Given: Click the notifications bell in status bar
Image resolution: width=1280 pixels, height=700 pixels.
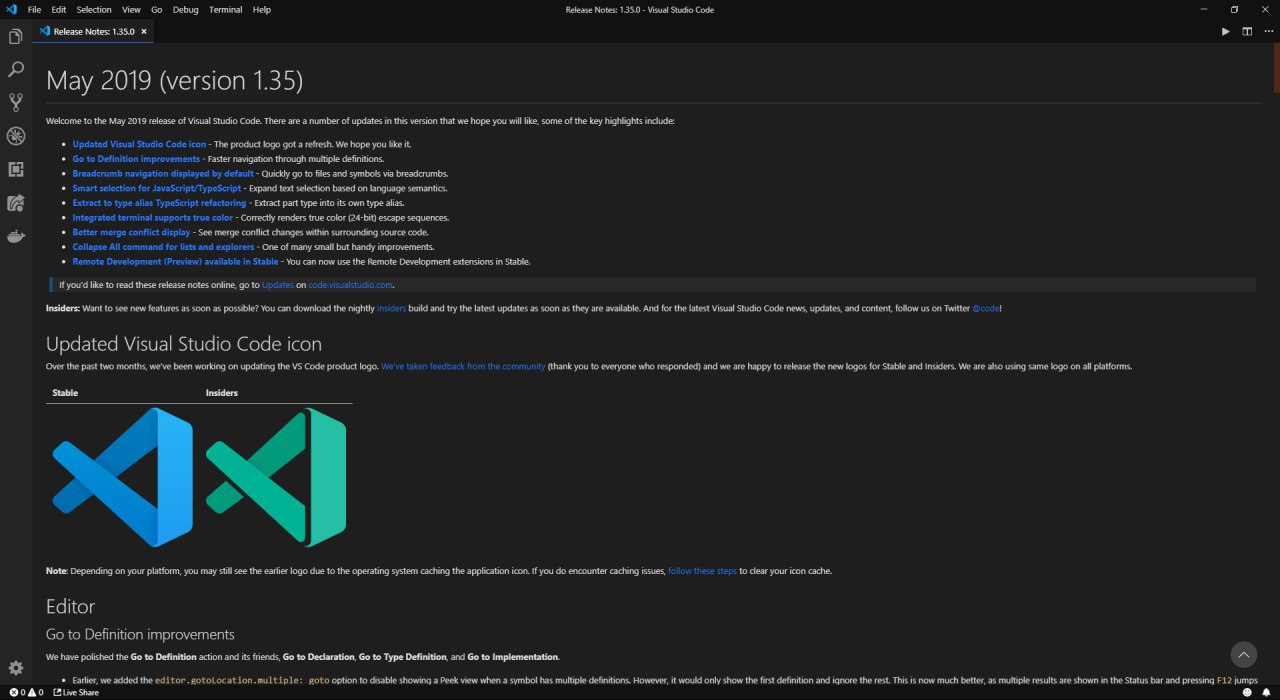Looking at the screenshot, I should [x=1266, y=692].
